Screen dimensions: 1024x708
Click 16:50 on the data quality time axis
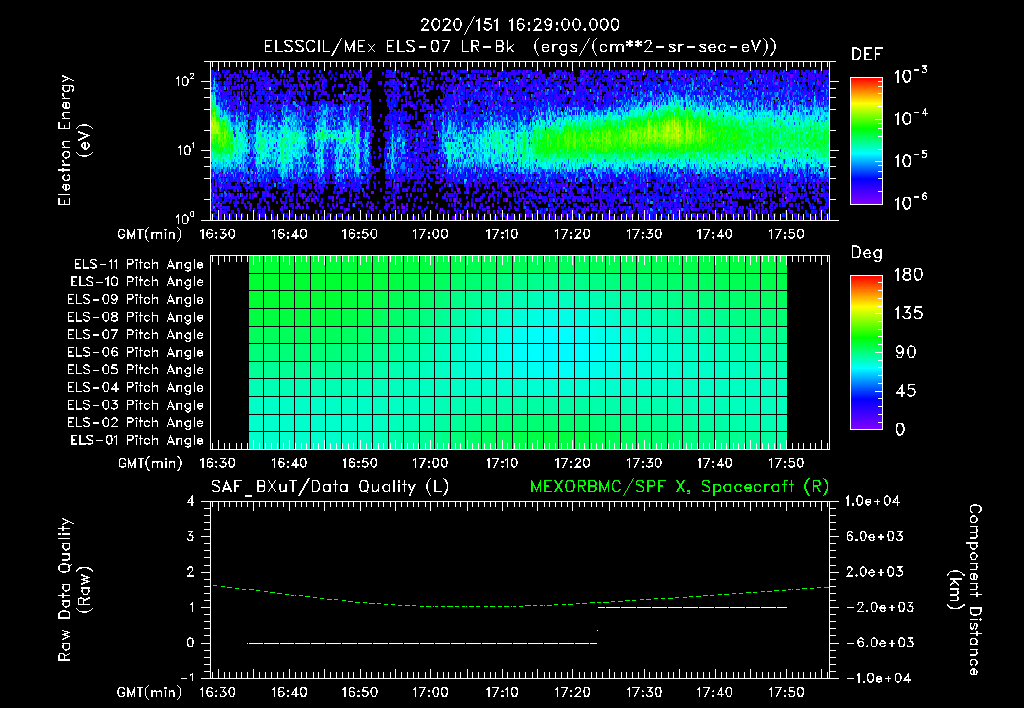359,692
